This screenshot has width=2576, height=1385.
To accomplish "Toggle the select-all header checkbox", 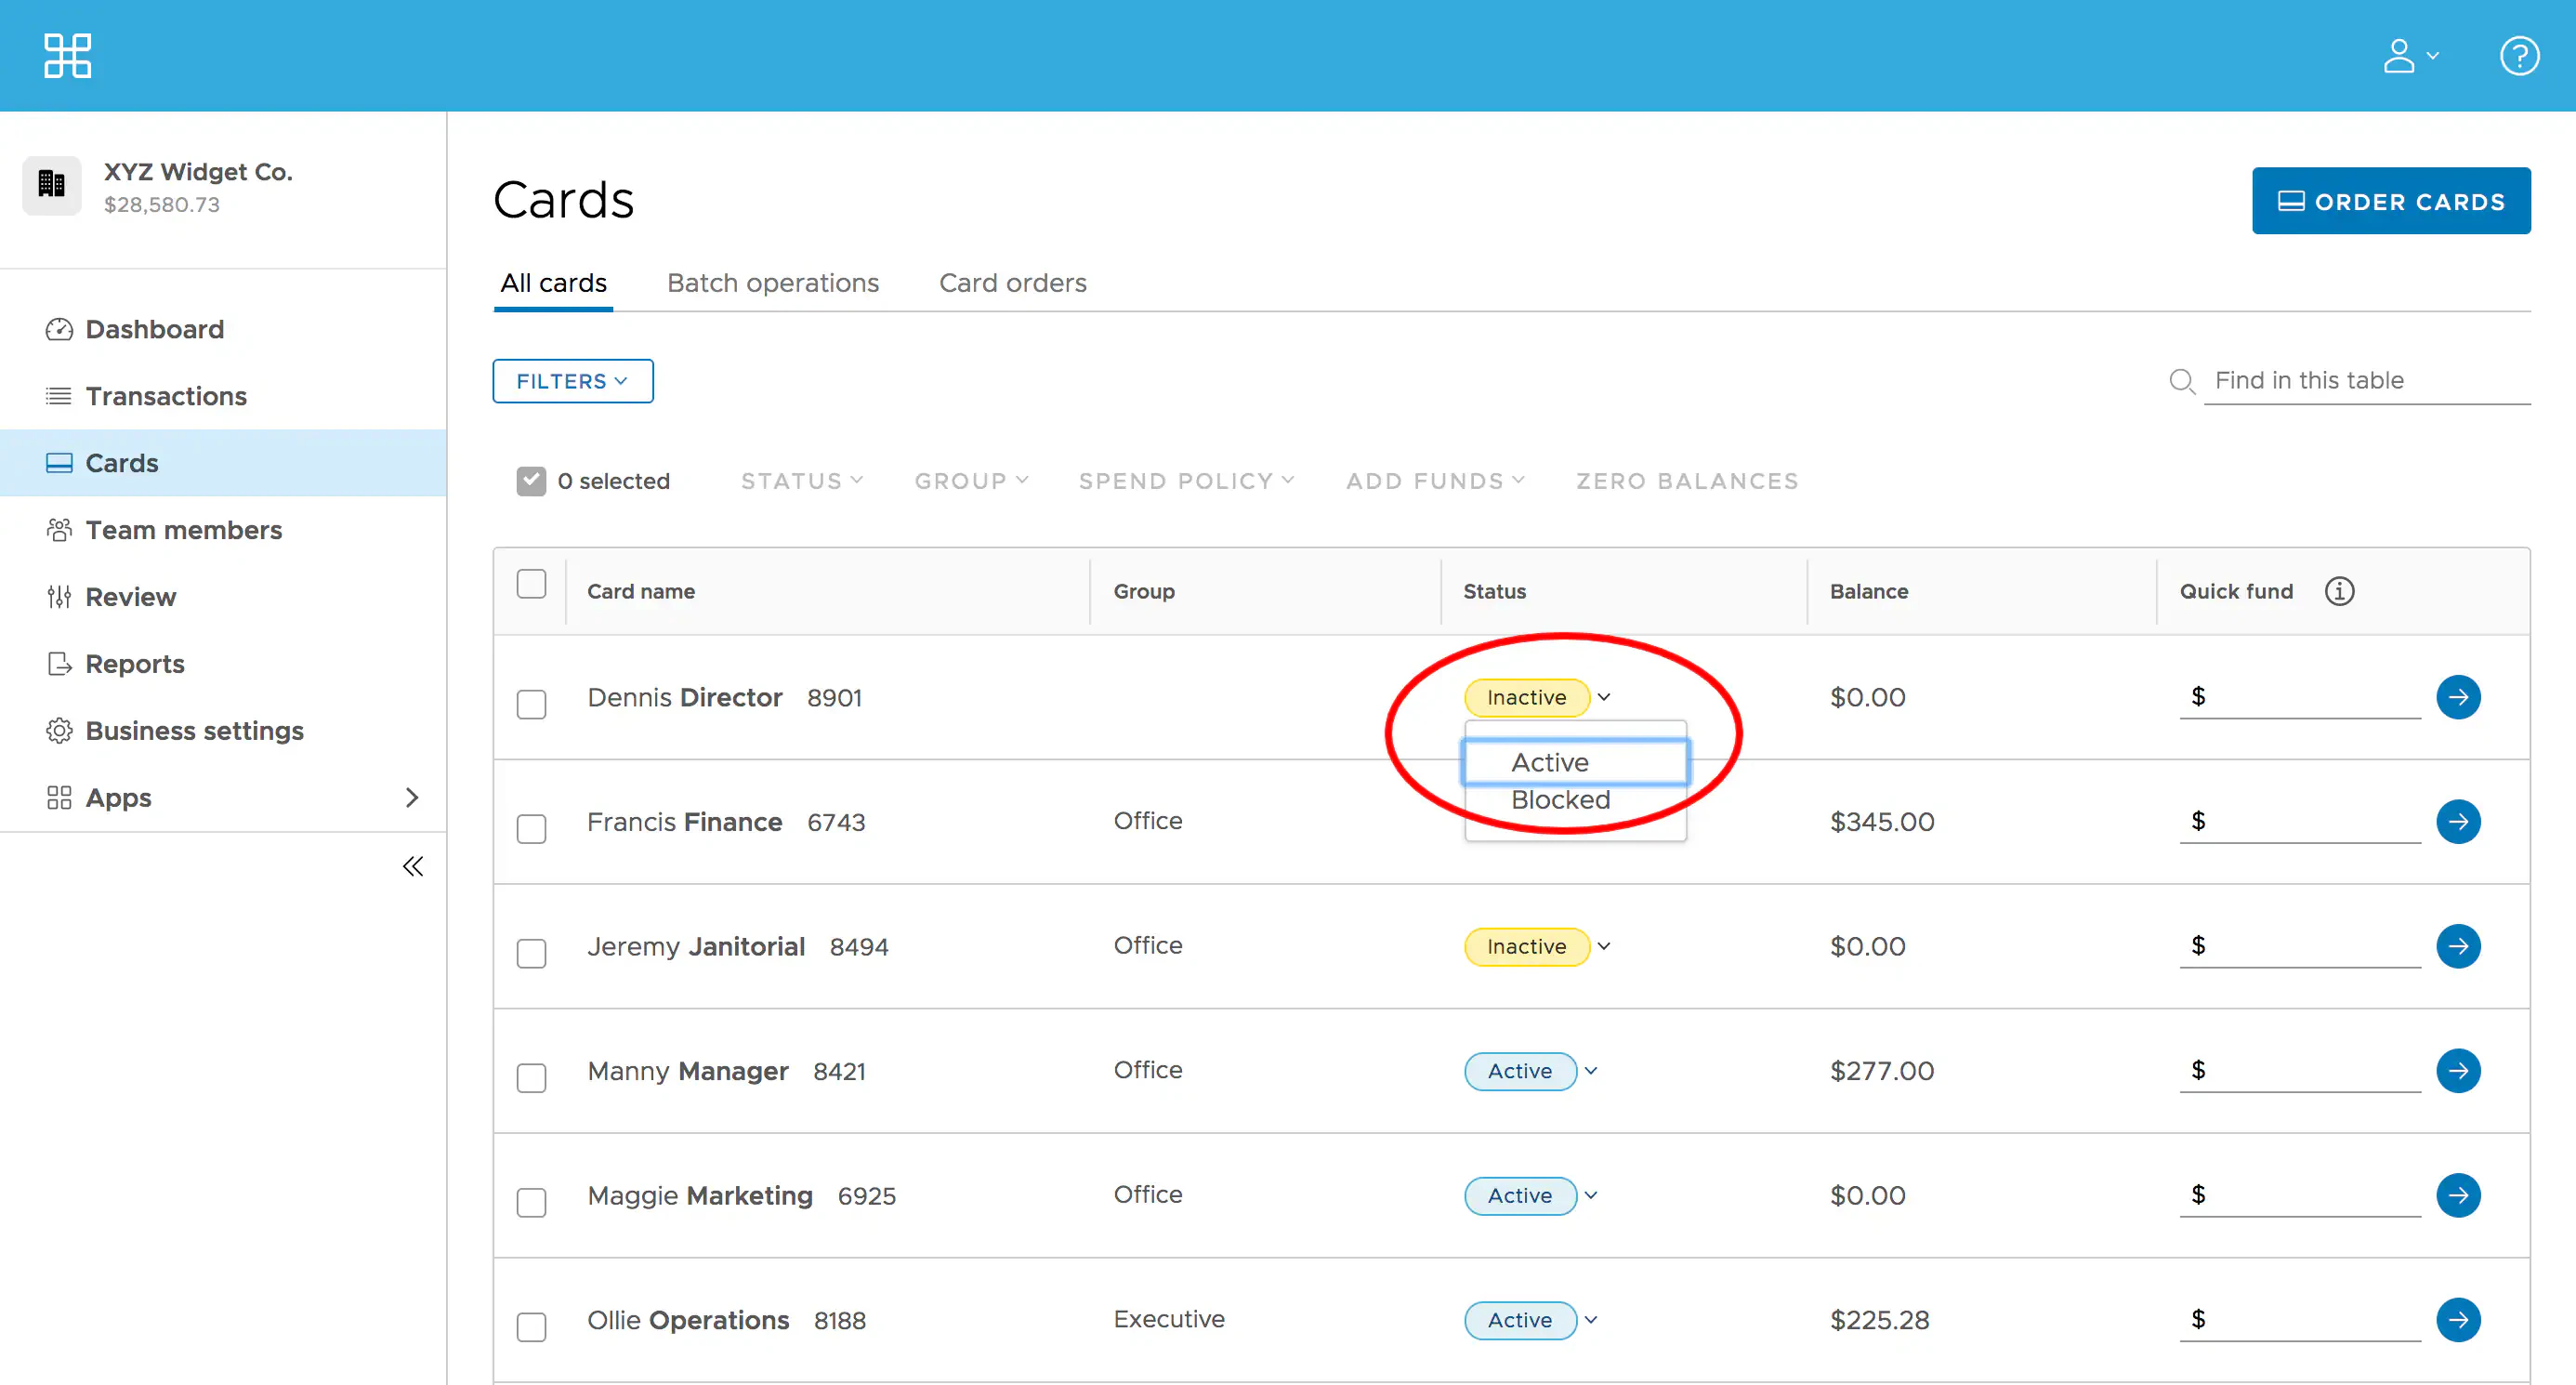I will click(x=531, y=584).
